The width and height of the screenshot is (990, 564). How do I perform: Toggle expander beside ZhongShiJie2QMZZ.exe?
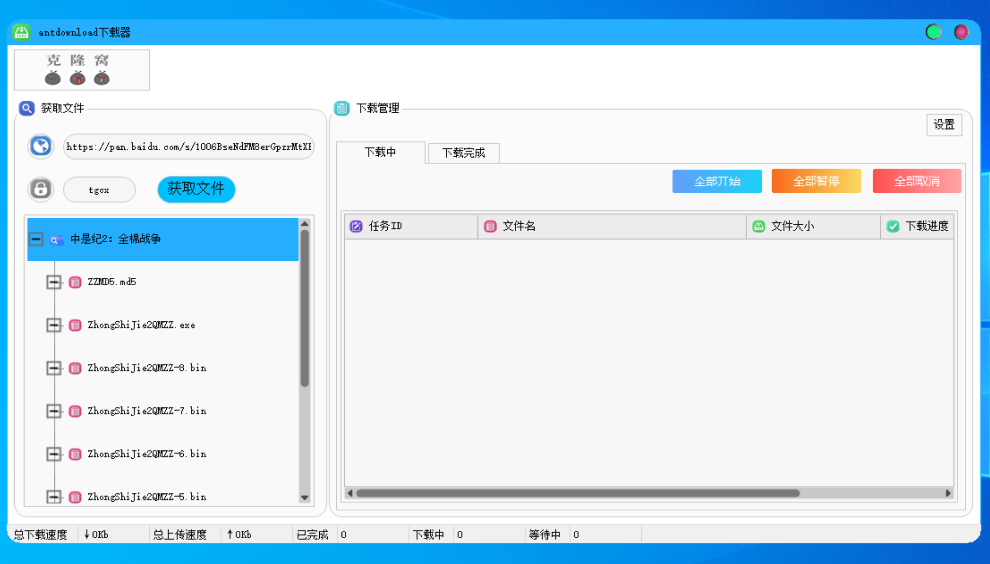[x=54, y=325]
